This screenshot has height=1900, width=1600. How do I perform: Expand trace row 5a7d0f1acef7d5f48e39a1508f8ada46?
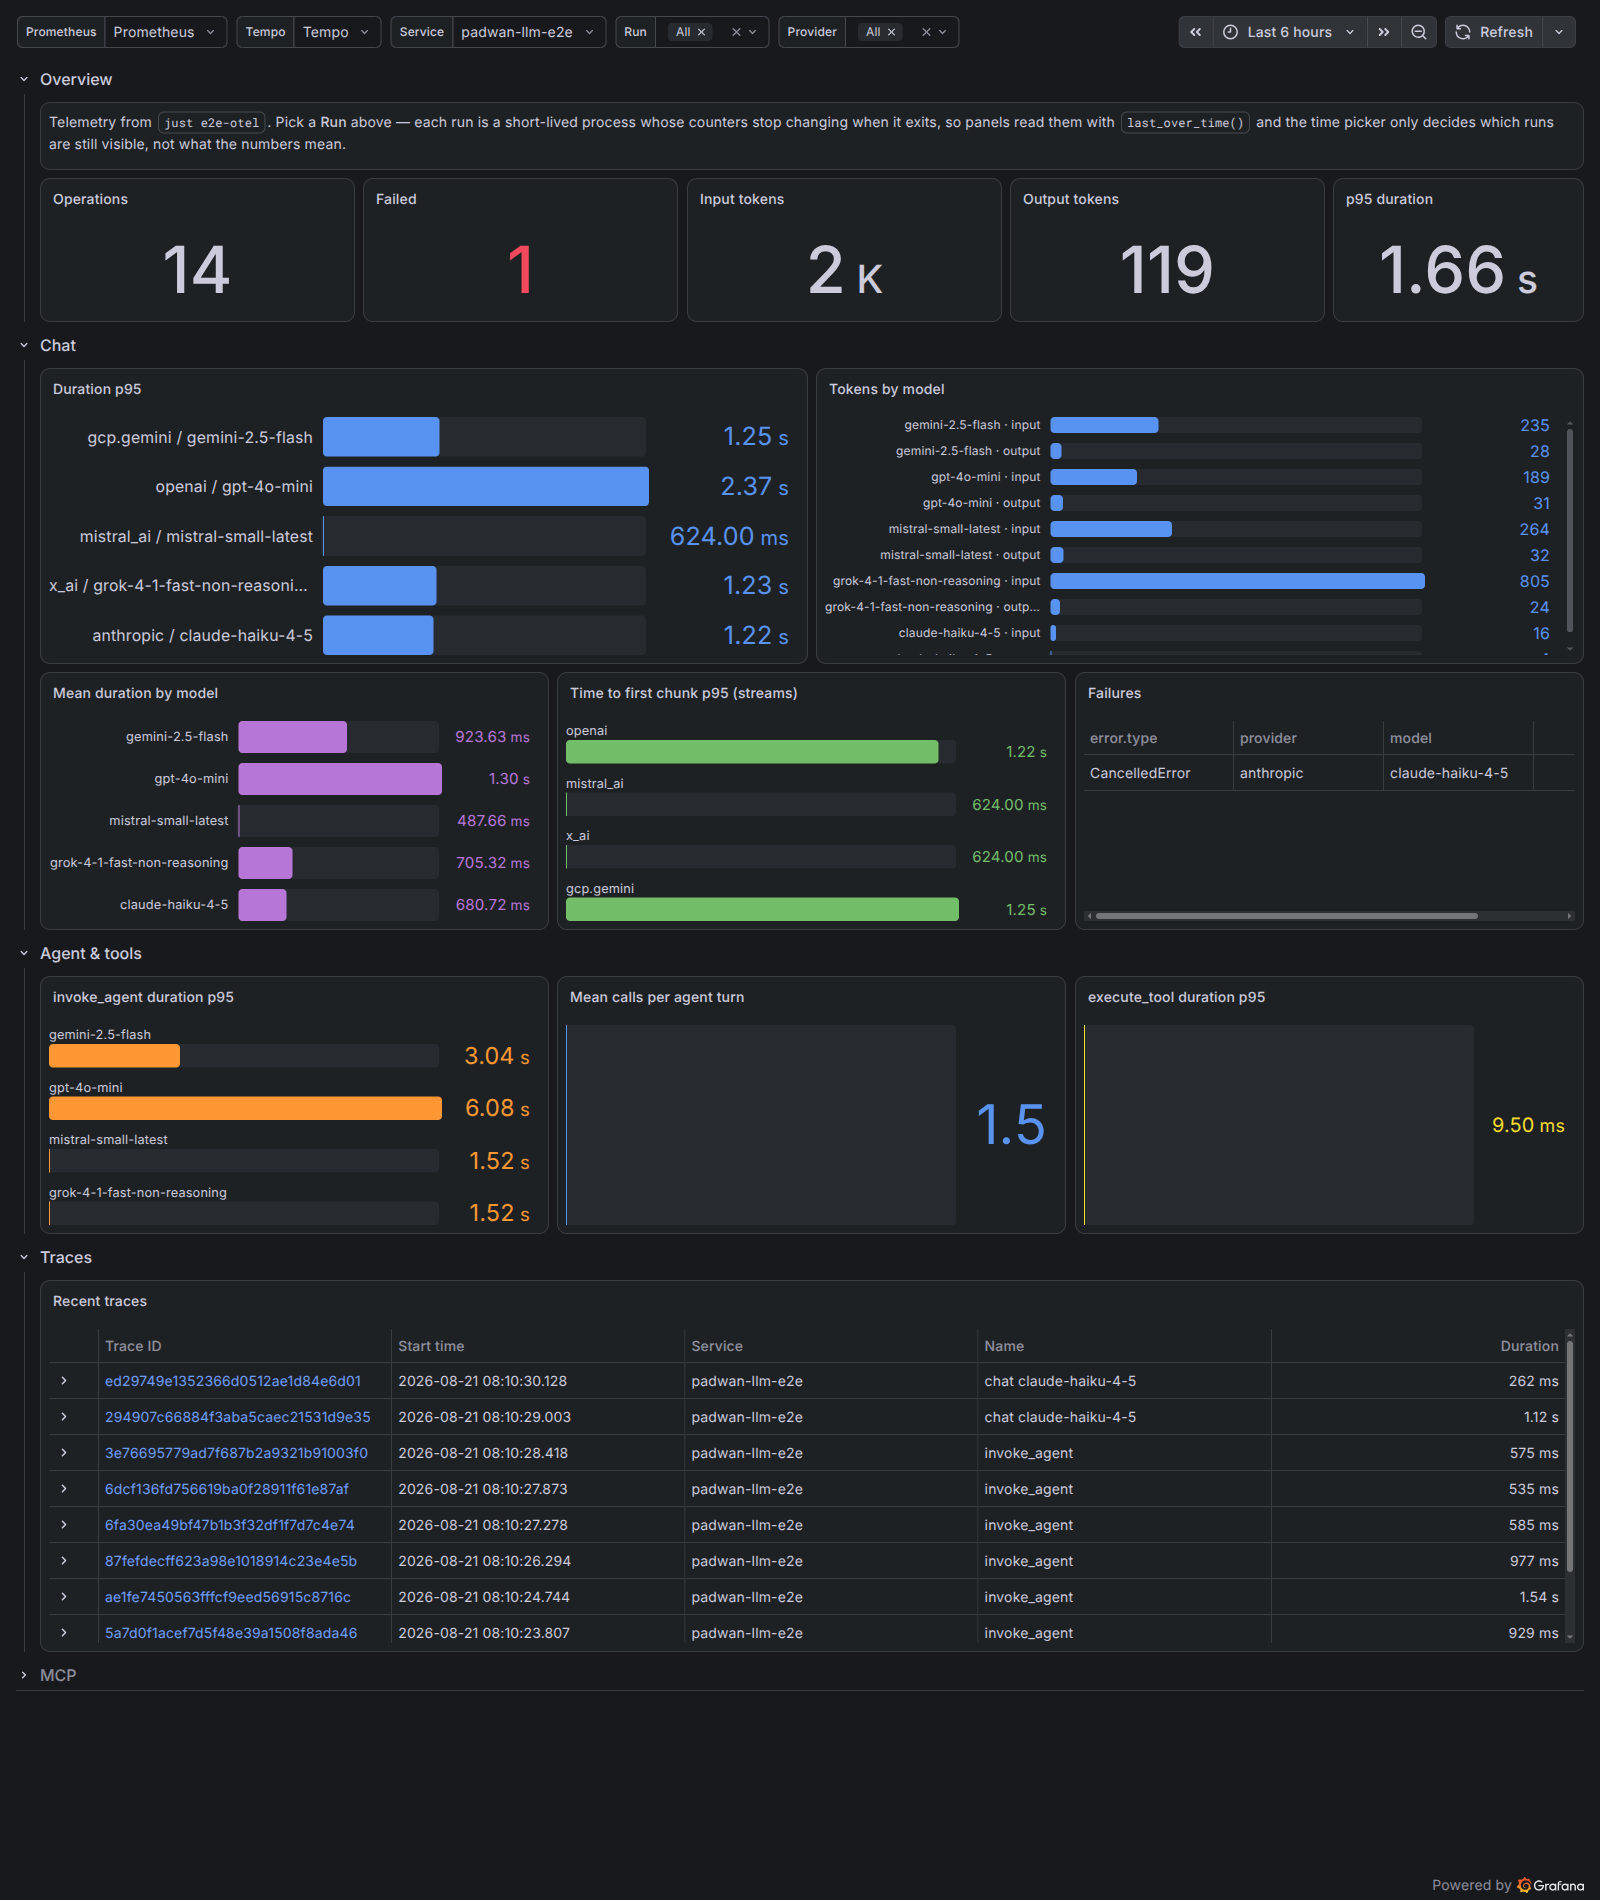pyautogui.click(x=64, y=1633)
